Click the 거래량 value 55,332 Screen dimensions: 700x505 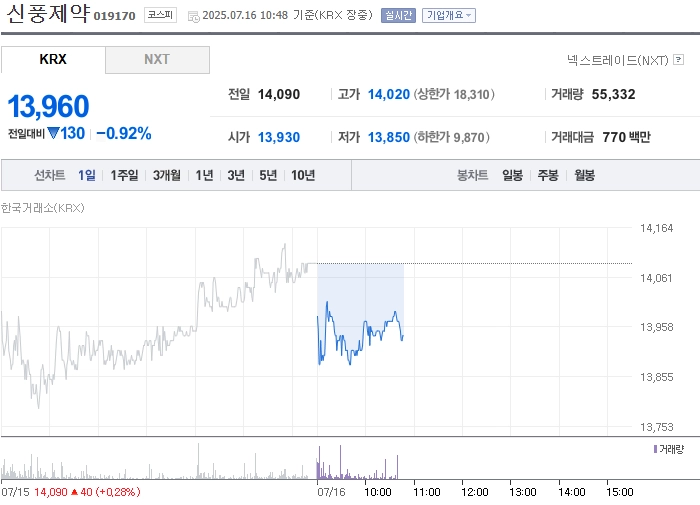613,94
